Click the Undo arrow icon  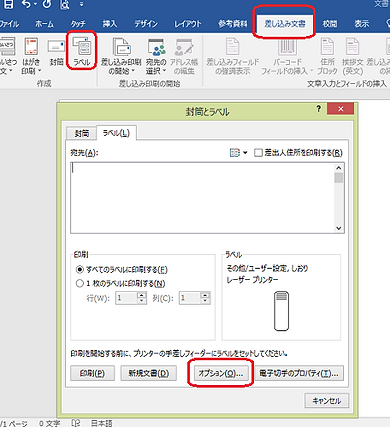26,4
